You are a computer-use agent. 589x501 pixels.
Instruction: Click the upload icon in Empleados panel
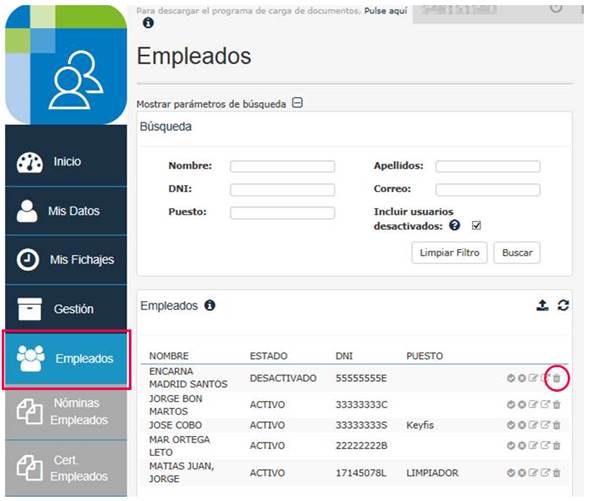[x=542, y=305]
